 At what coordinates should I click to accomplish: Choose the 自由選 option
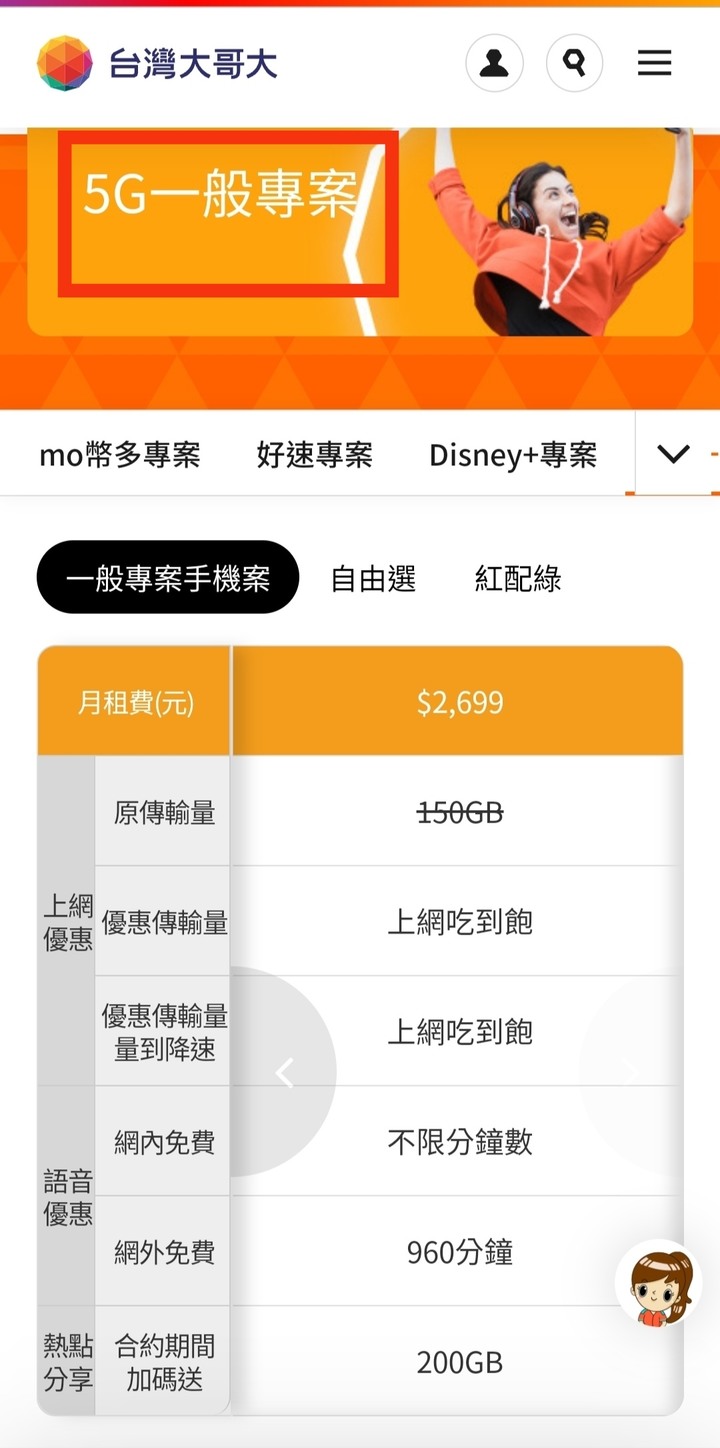tap(373, 578)
